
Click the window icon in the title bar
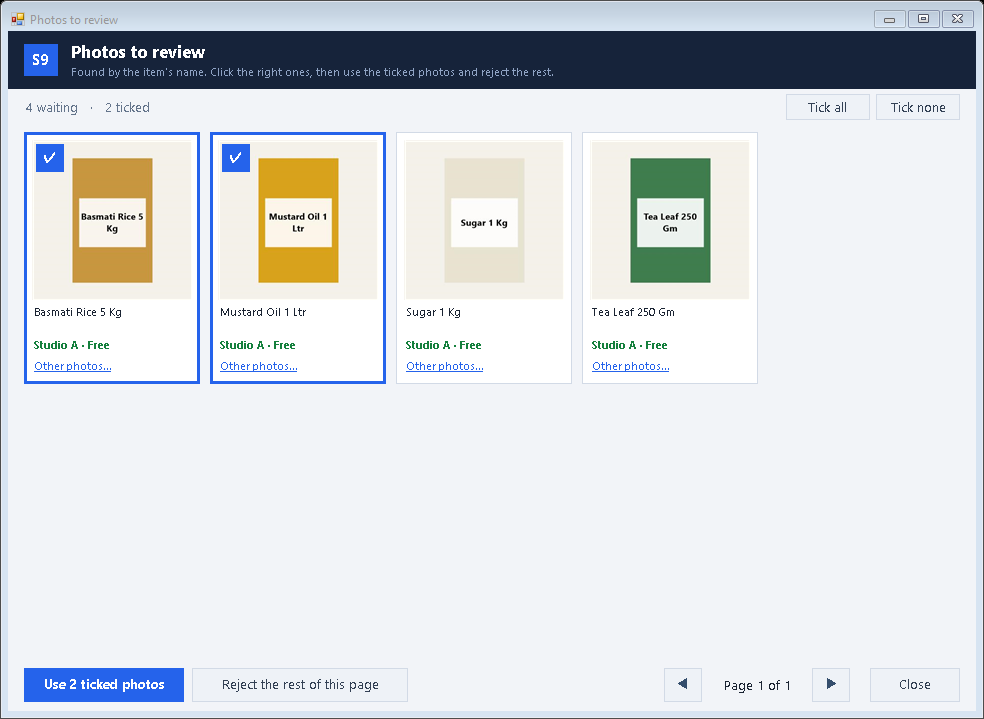18,19
